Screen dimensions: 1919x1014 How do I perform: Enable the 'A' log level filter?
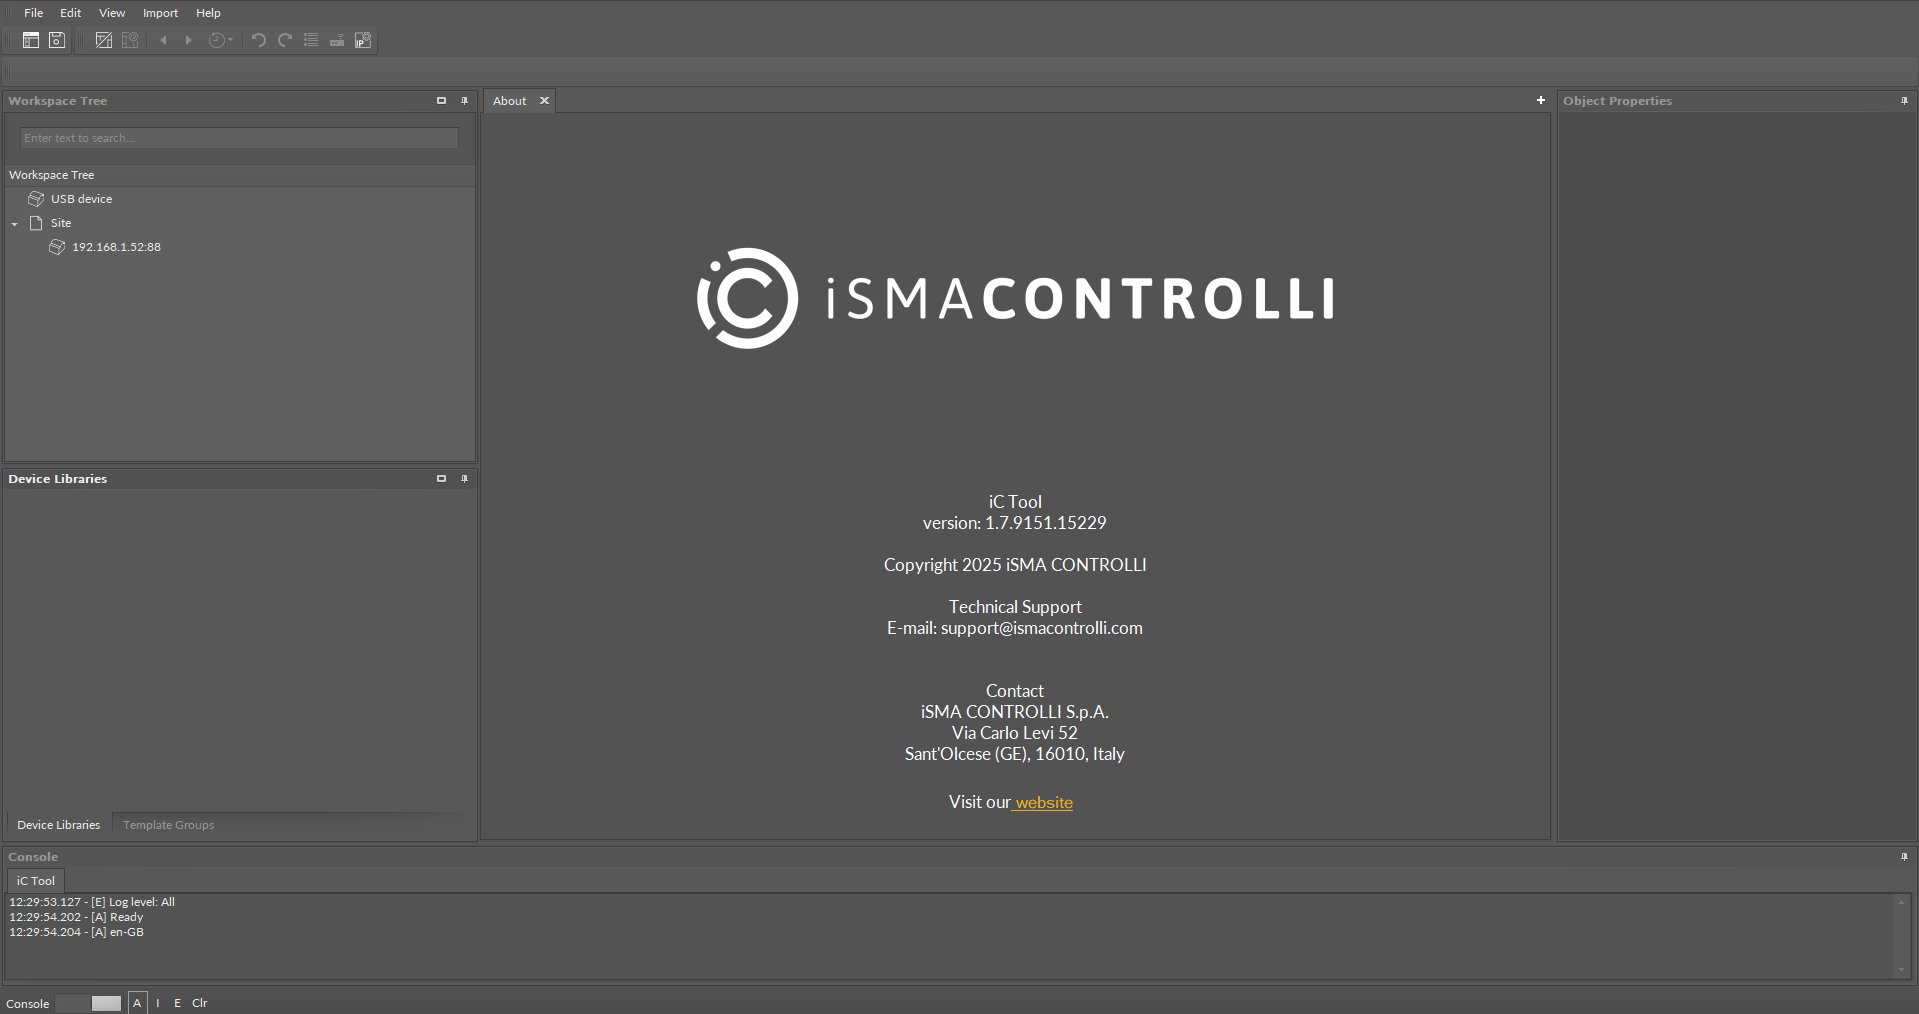[137, 1003]
